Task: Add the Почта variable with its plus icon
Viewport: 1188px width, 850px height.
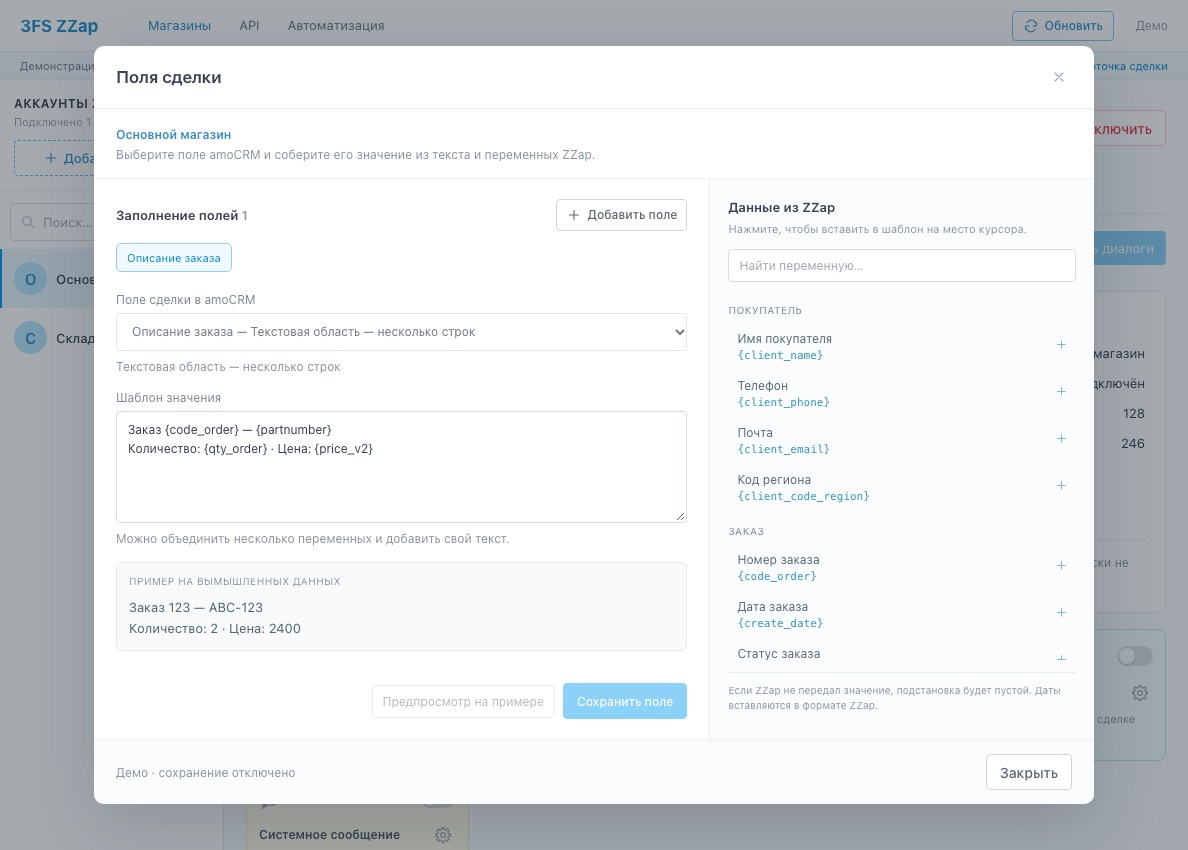Action: pyautogui.click(x=1061, y=439)
